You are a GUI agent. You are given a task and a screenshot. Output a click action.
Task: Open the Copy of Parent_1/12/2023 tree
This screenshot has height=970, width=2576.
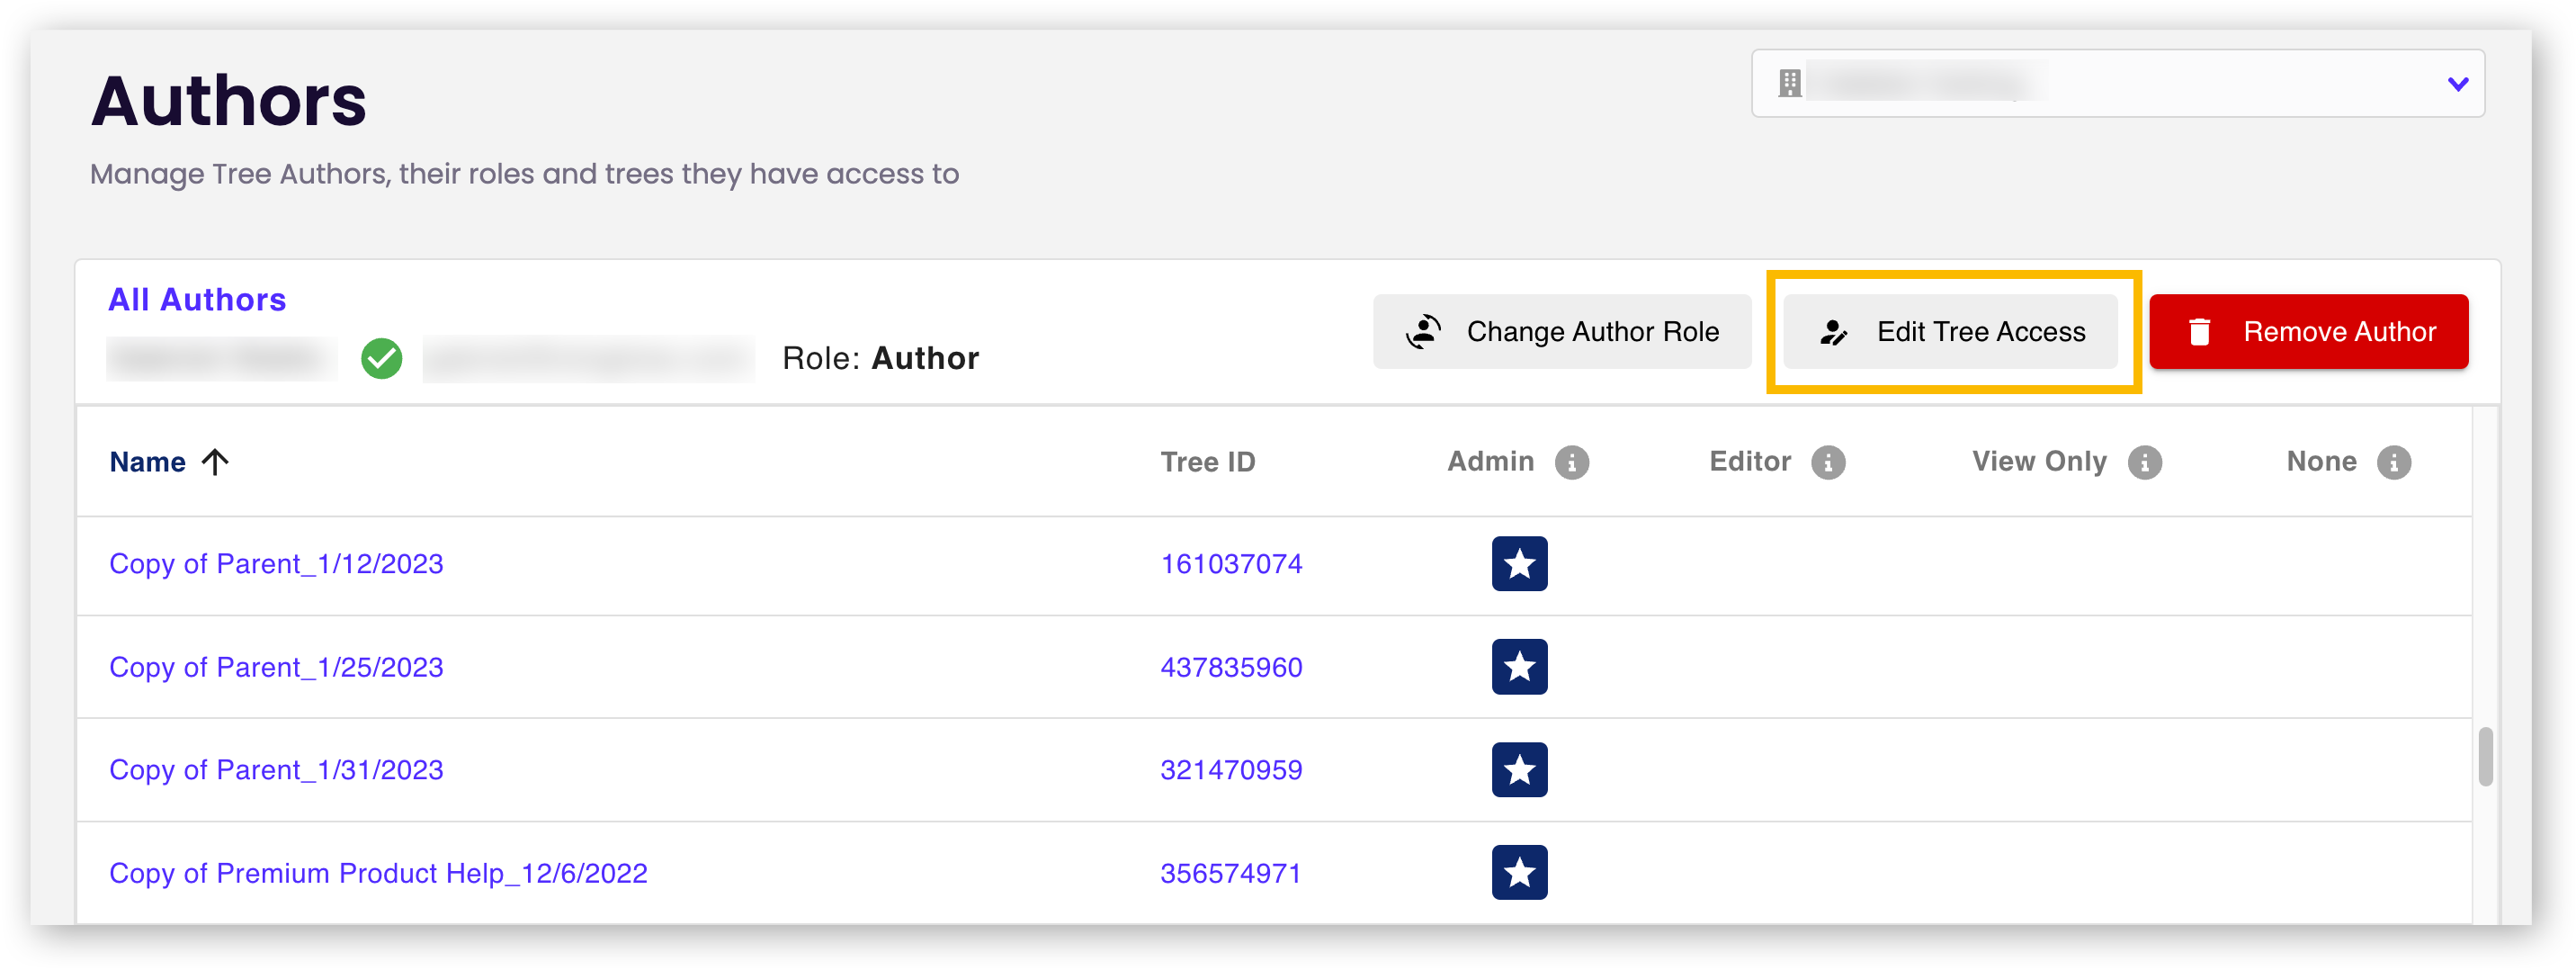[x=276, y=564]
